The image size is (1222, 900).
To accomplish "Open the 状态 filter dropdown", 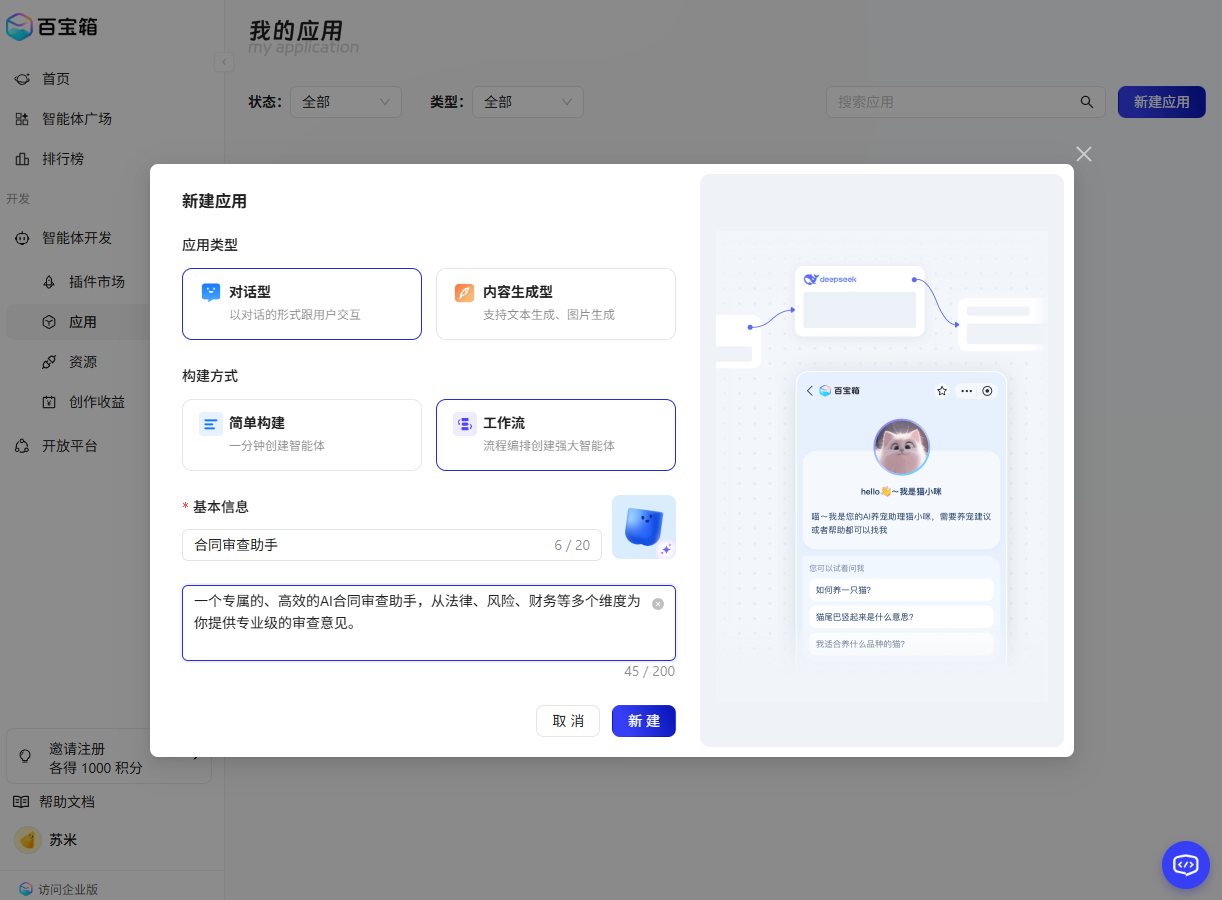I will [345, 102].
